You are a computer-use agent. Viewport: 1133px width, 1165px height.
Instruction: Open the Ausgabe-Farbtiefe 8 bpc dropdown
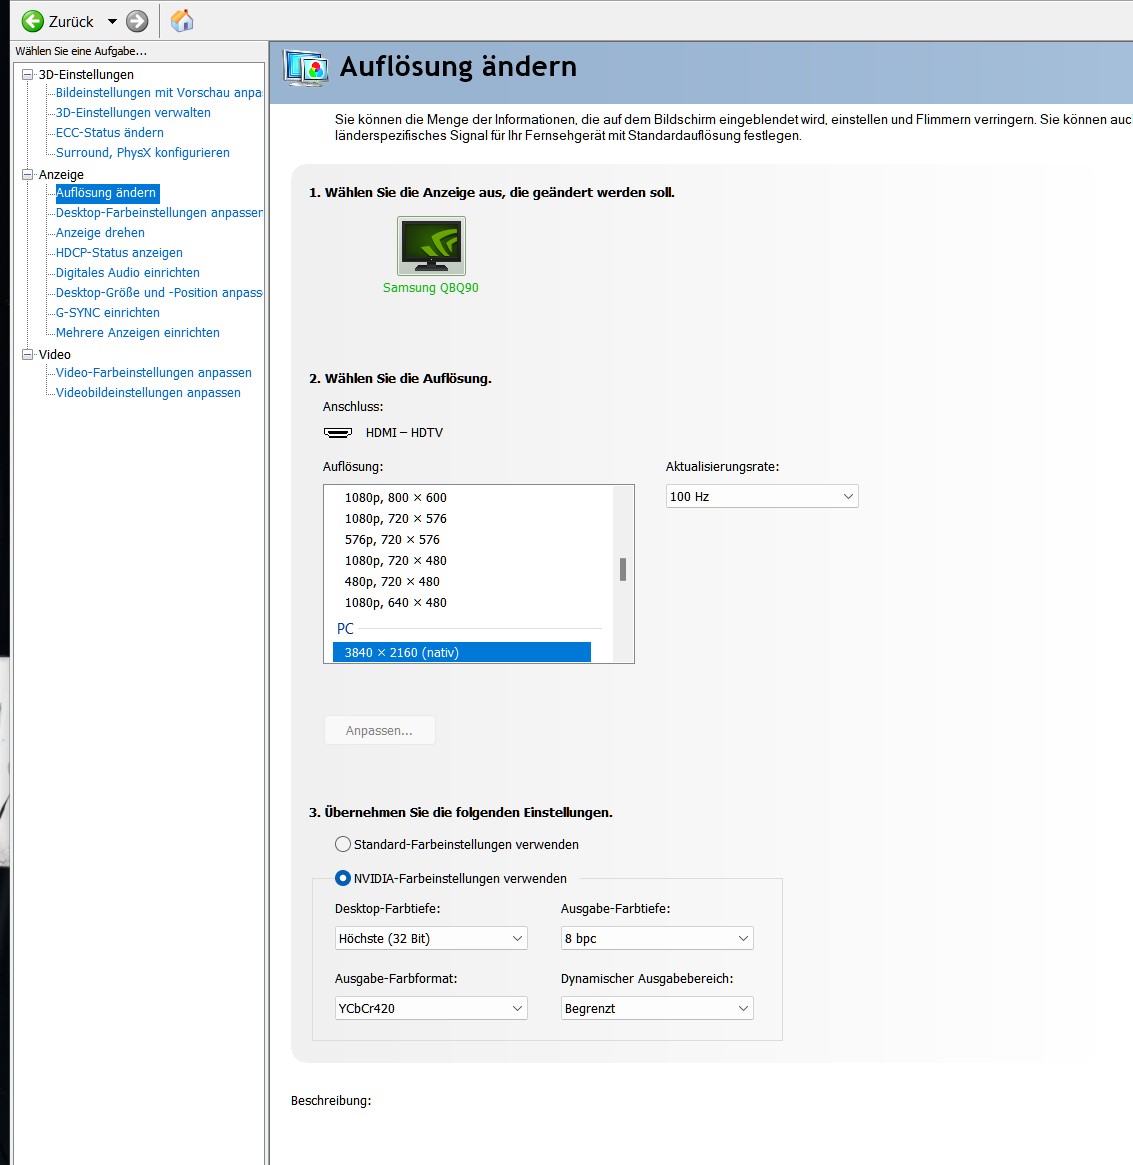[x=657, y=939]
